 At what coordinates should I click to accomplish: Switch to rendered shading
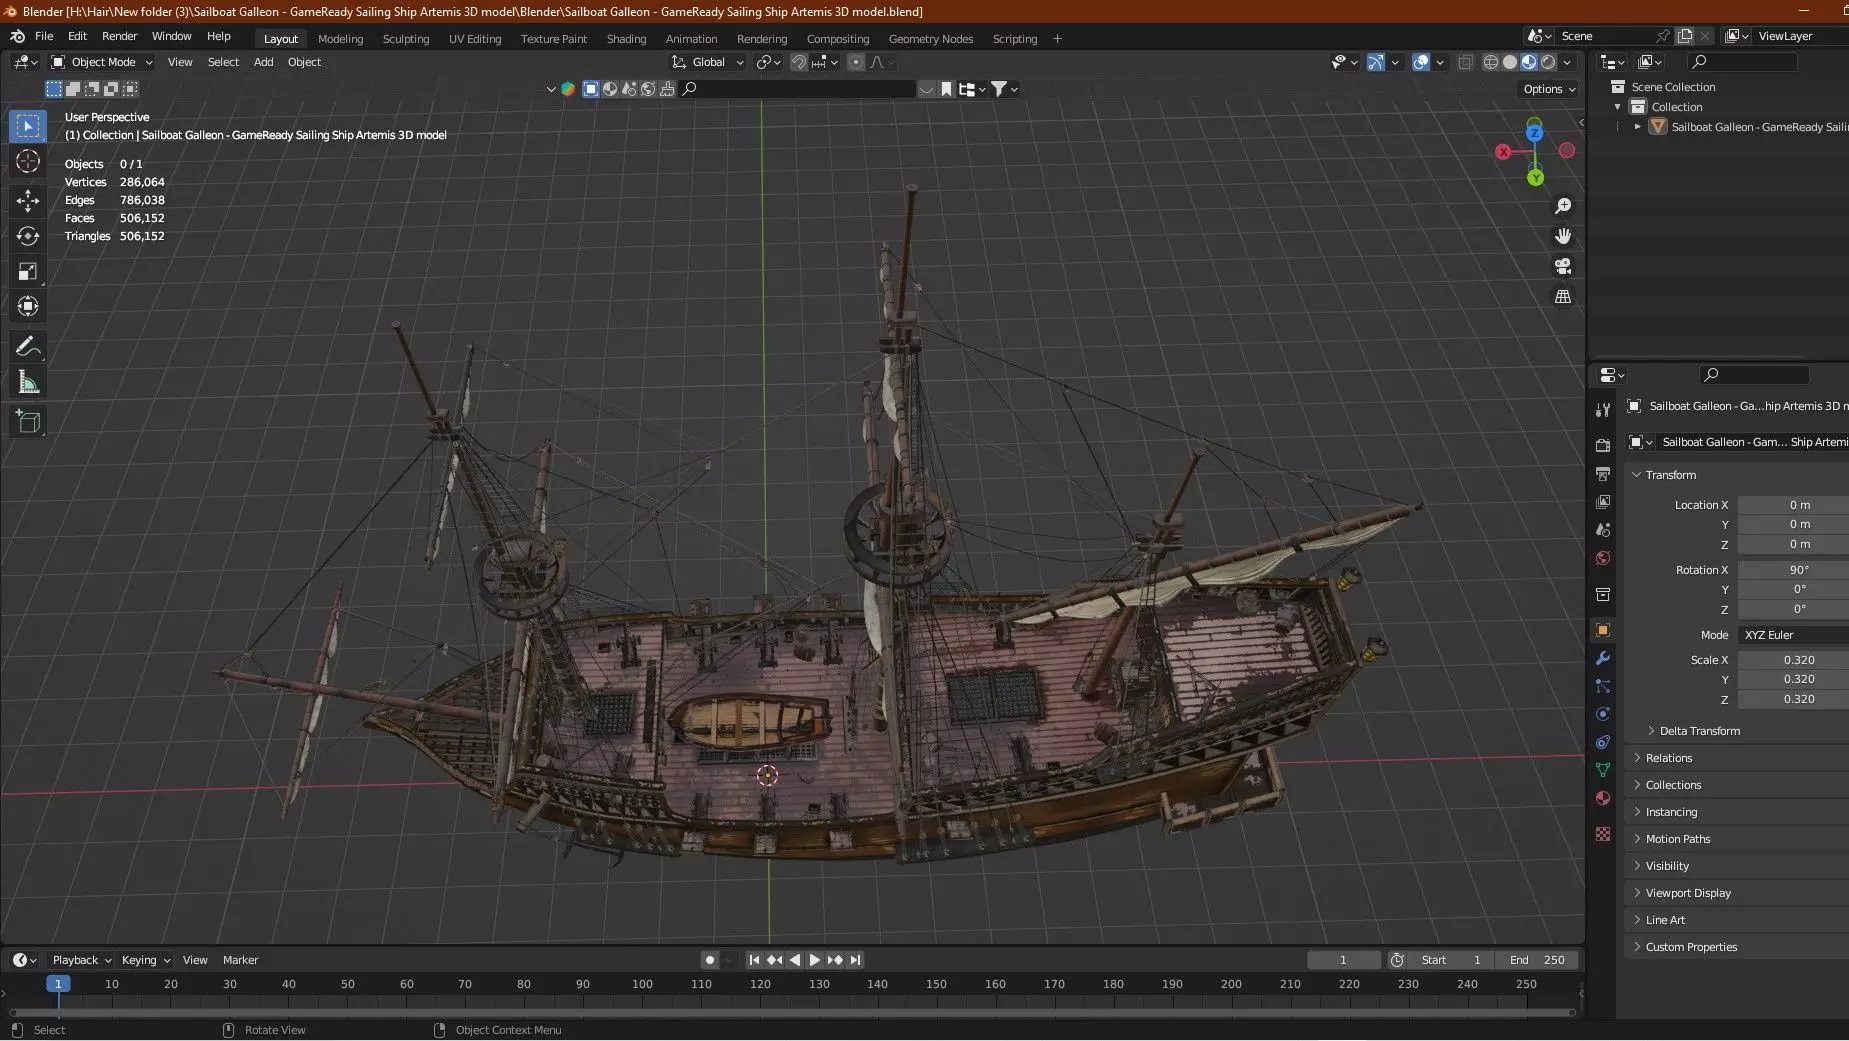click(1548, 62)
